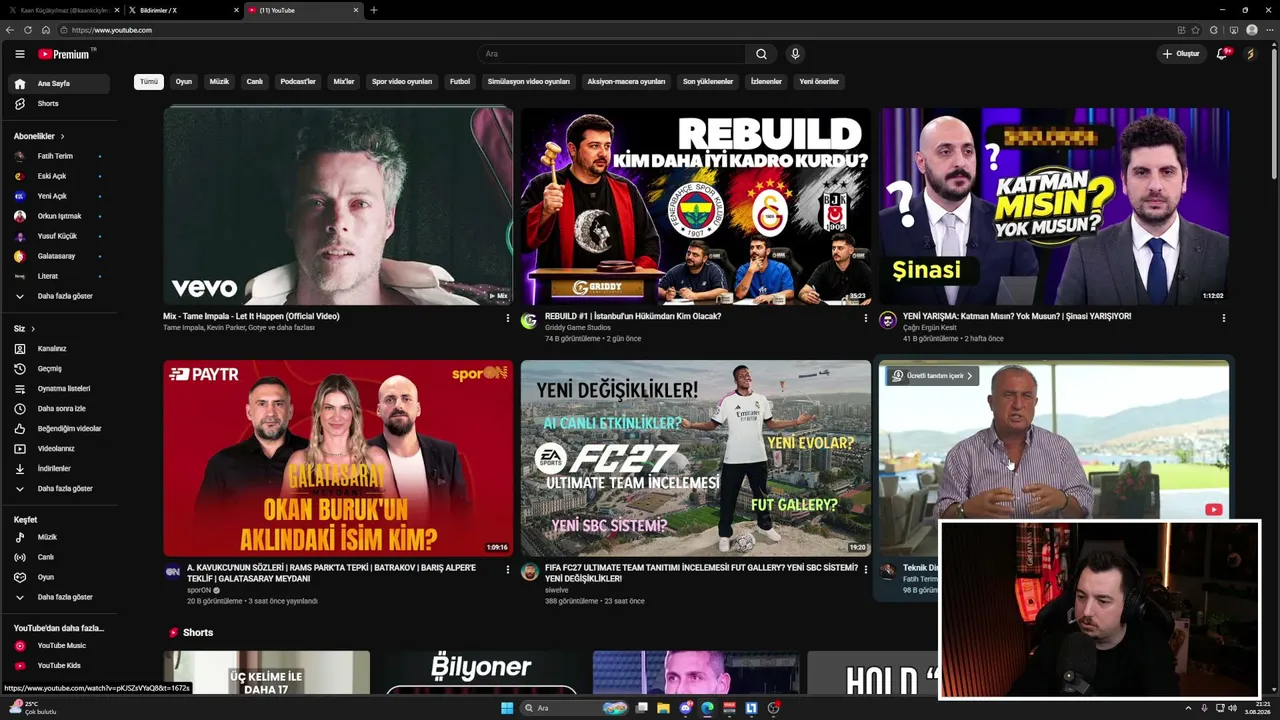The width and height of the screenshot is (1280, 720).
Task: Open Videolarınız in sidebar
Action: [59, 449]
